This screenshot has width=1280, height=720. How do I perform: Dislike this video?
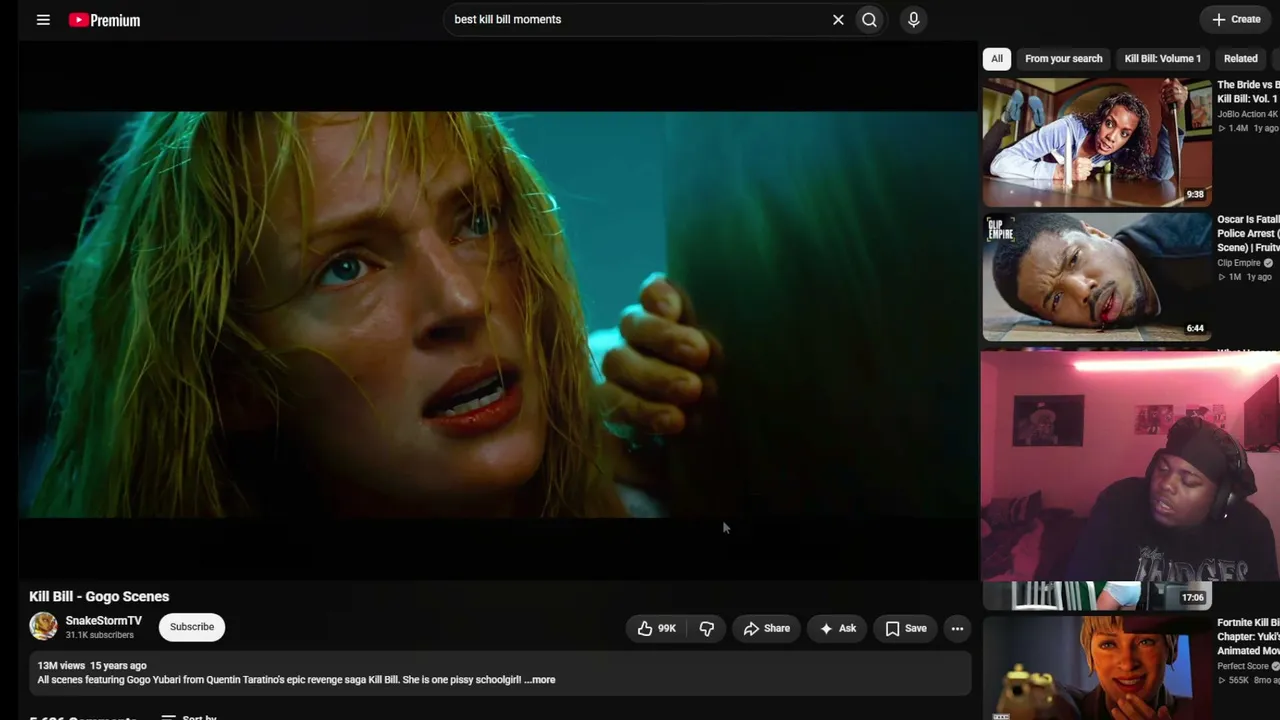click(x=707, y=628)
